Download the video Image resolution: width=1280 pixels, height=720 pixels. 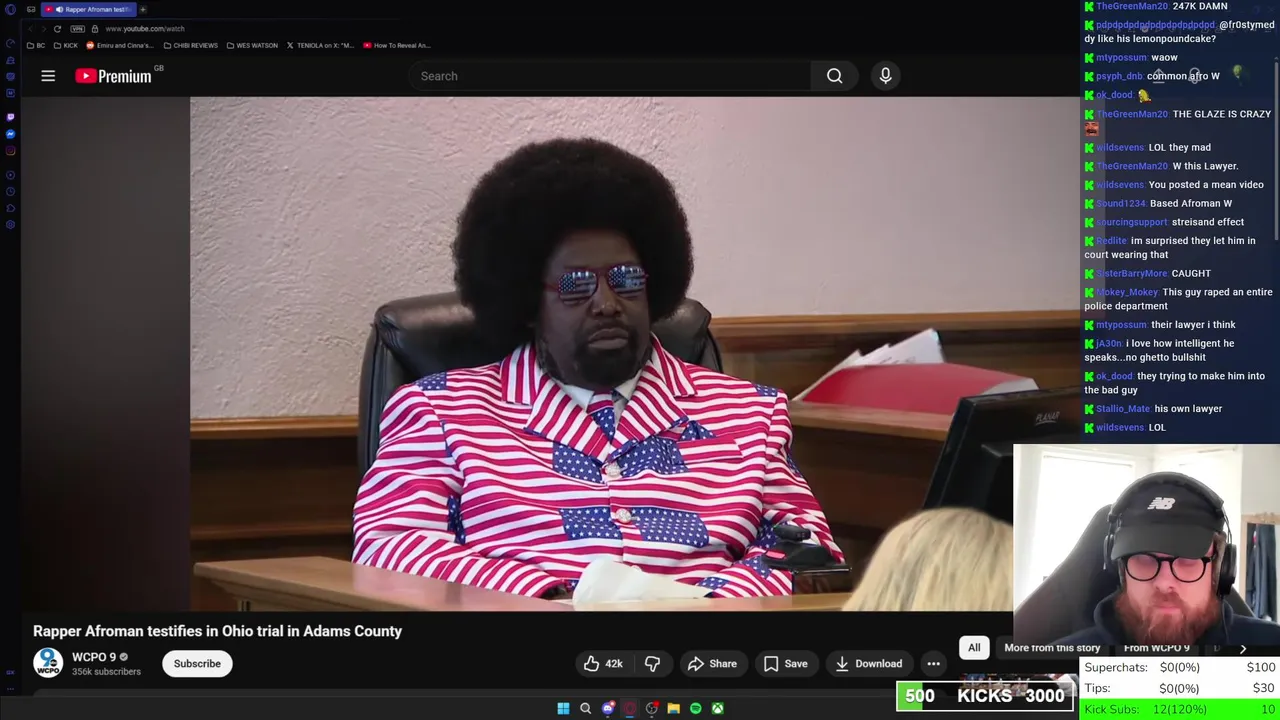pyautogui.click(x=868, y=664)
